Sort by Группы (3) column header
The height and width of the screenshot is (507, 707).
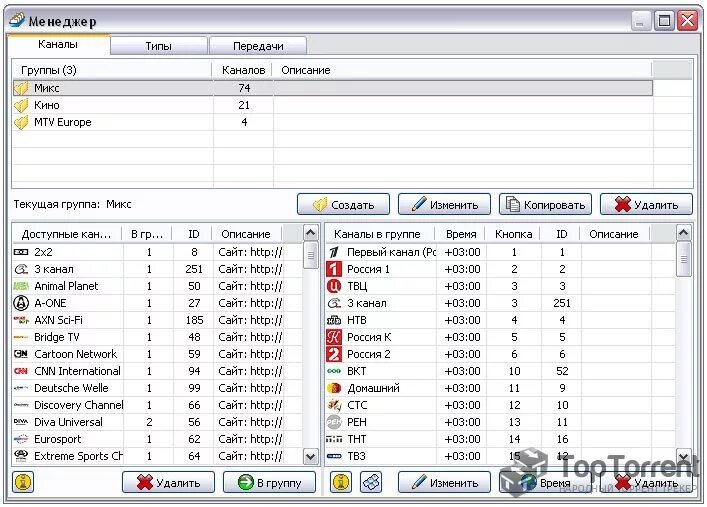tap(112, 70)
